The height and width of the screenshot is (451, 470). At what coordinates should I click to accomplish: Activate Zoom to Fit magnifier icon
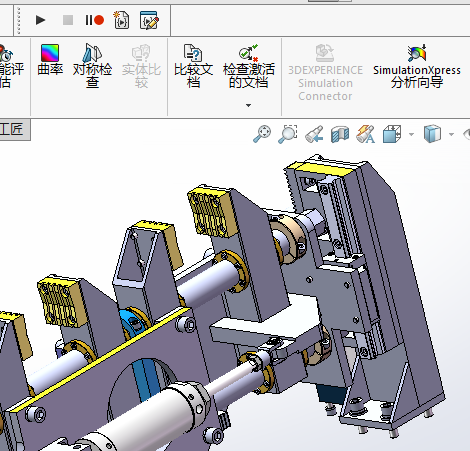click(262, 134)
